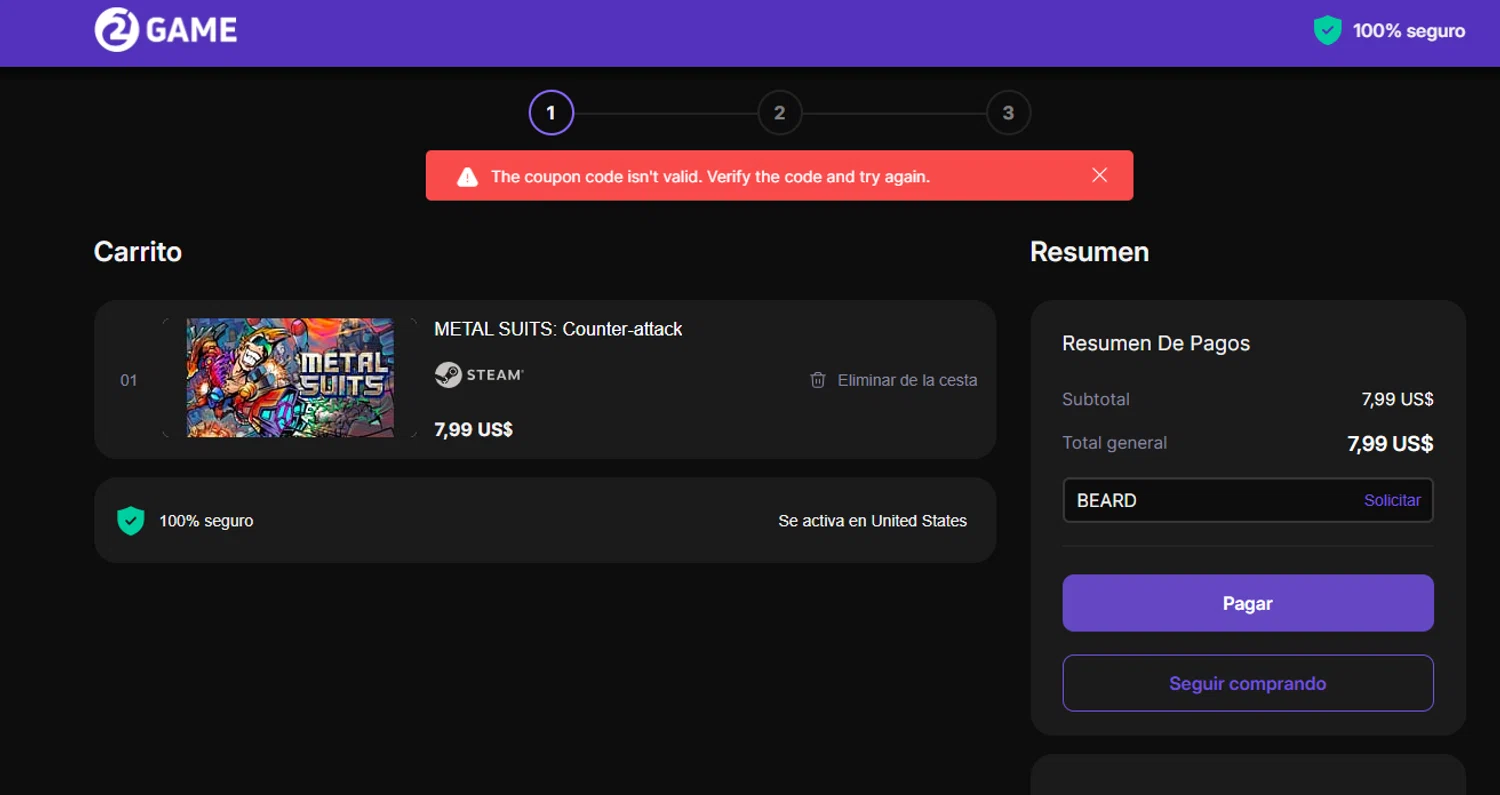
Task: Click the Steam platform logo
Action: 479,375
